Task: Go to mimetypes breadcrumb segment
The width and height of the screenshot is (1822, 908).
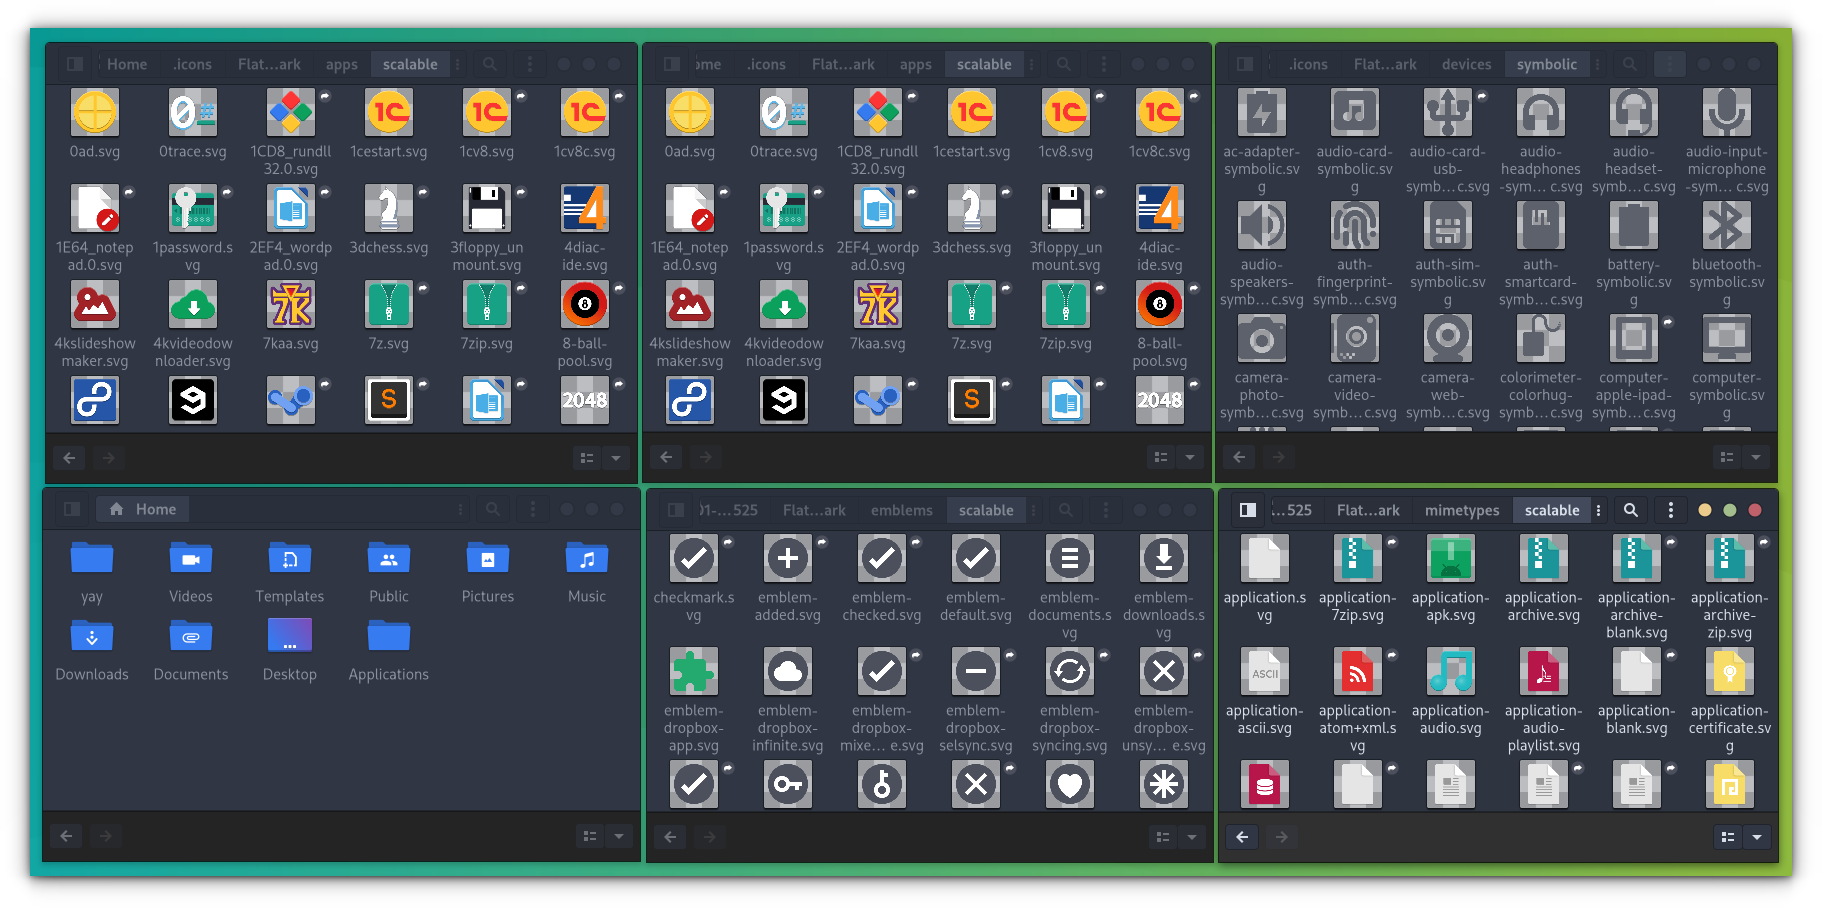Action: click(1462, 510)
